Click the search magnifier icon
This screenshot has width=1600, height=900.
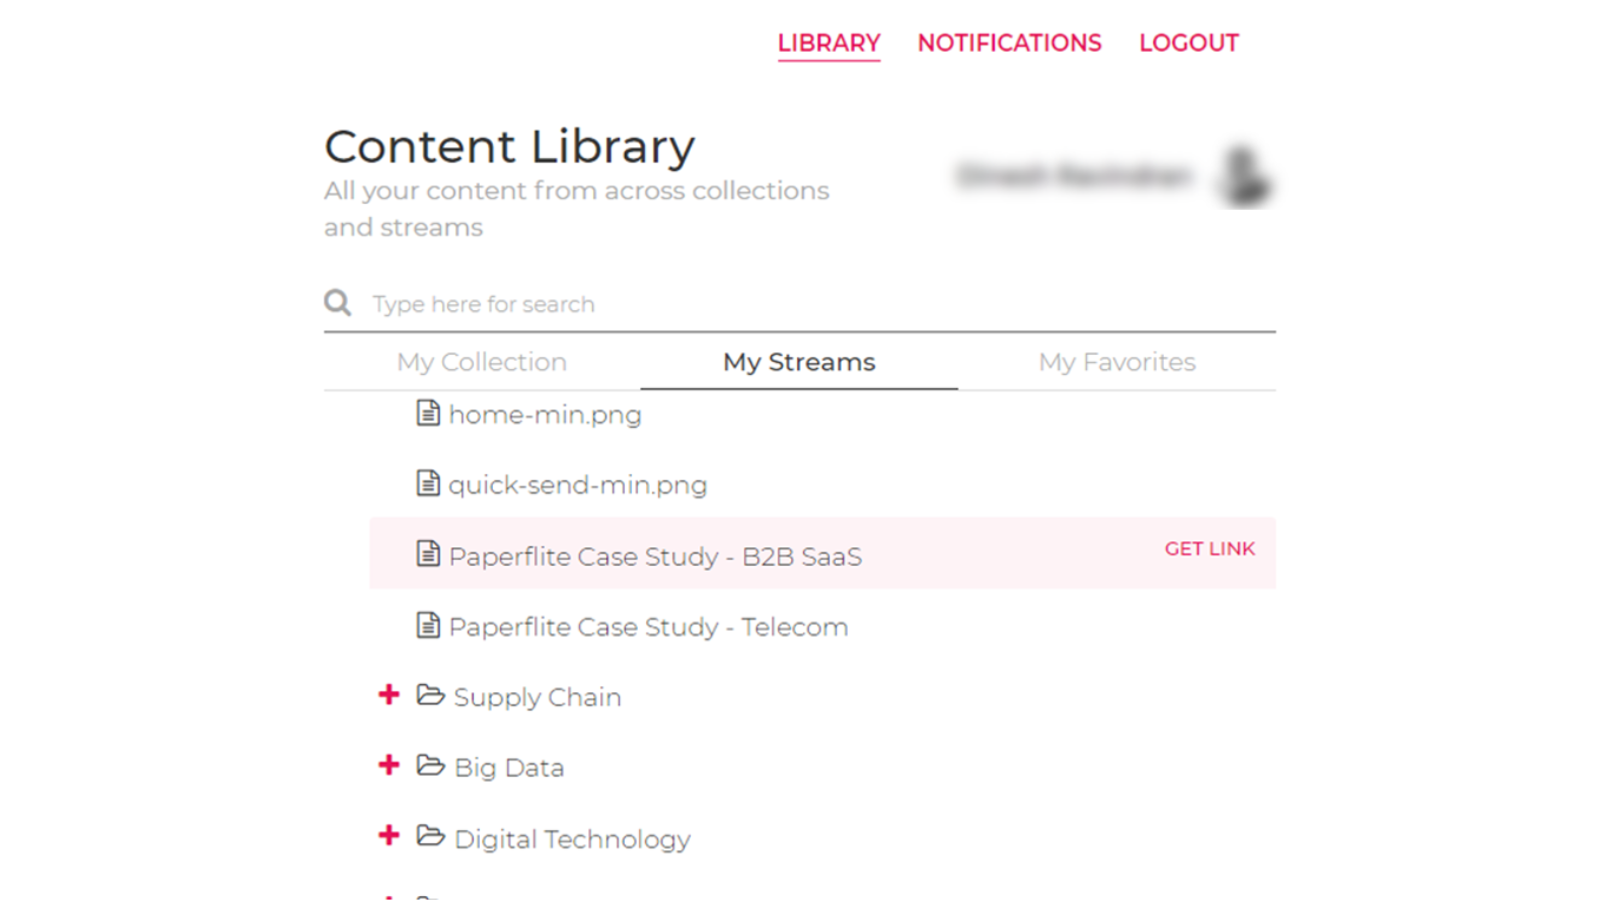(x=338, y=303)
